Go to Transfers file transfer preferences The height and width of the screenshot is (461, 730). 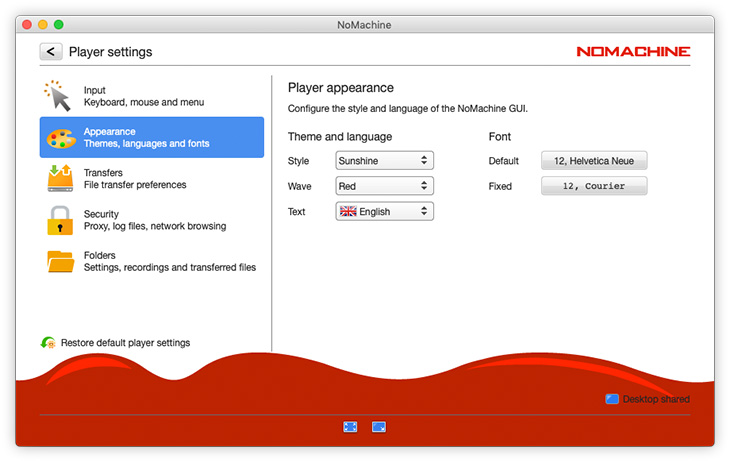tap(135, 179)
